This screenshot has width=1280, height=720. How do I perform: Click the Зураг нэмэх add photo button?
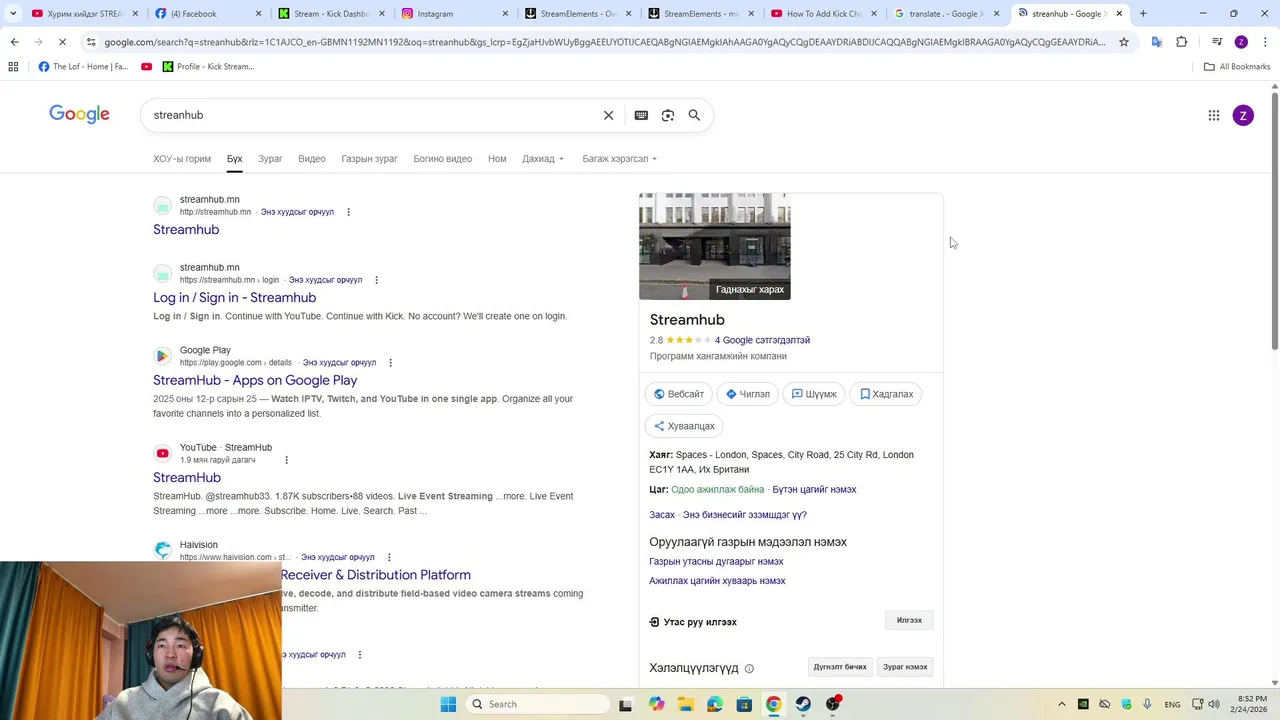tap(905, 667)
